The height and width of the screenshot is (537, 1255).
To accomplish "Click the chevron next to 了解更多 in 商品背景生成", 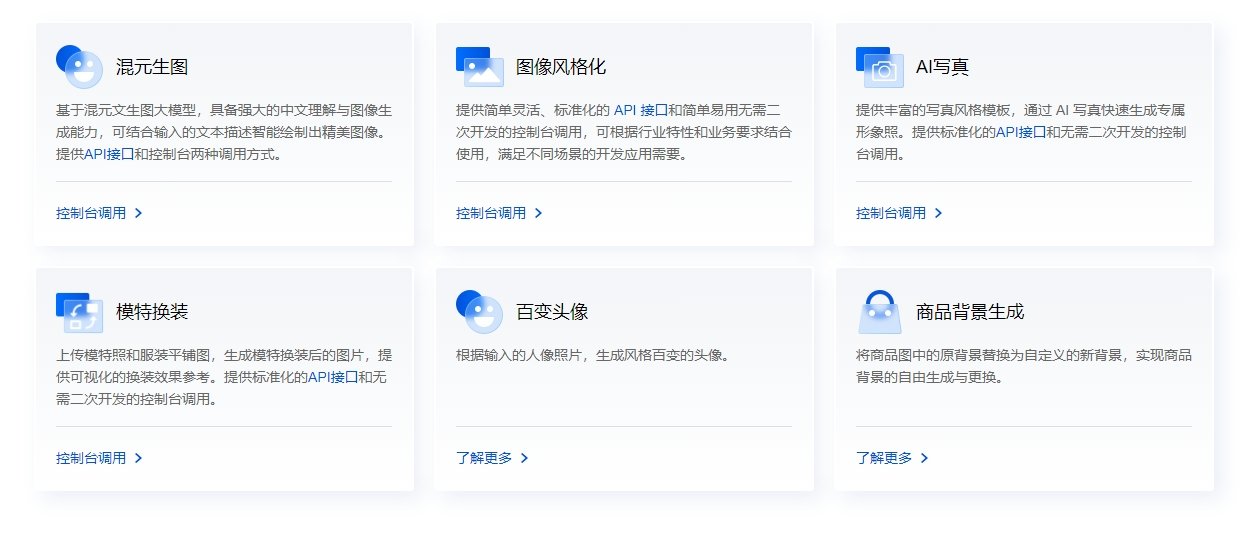I will pyautogui.click(x=924, y=458).
